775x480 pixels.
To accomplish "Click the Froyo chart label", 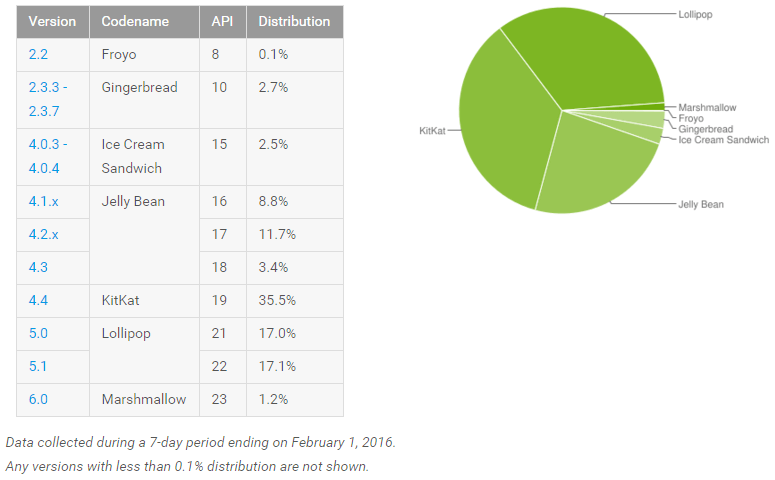I will 691,118.
